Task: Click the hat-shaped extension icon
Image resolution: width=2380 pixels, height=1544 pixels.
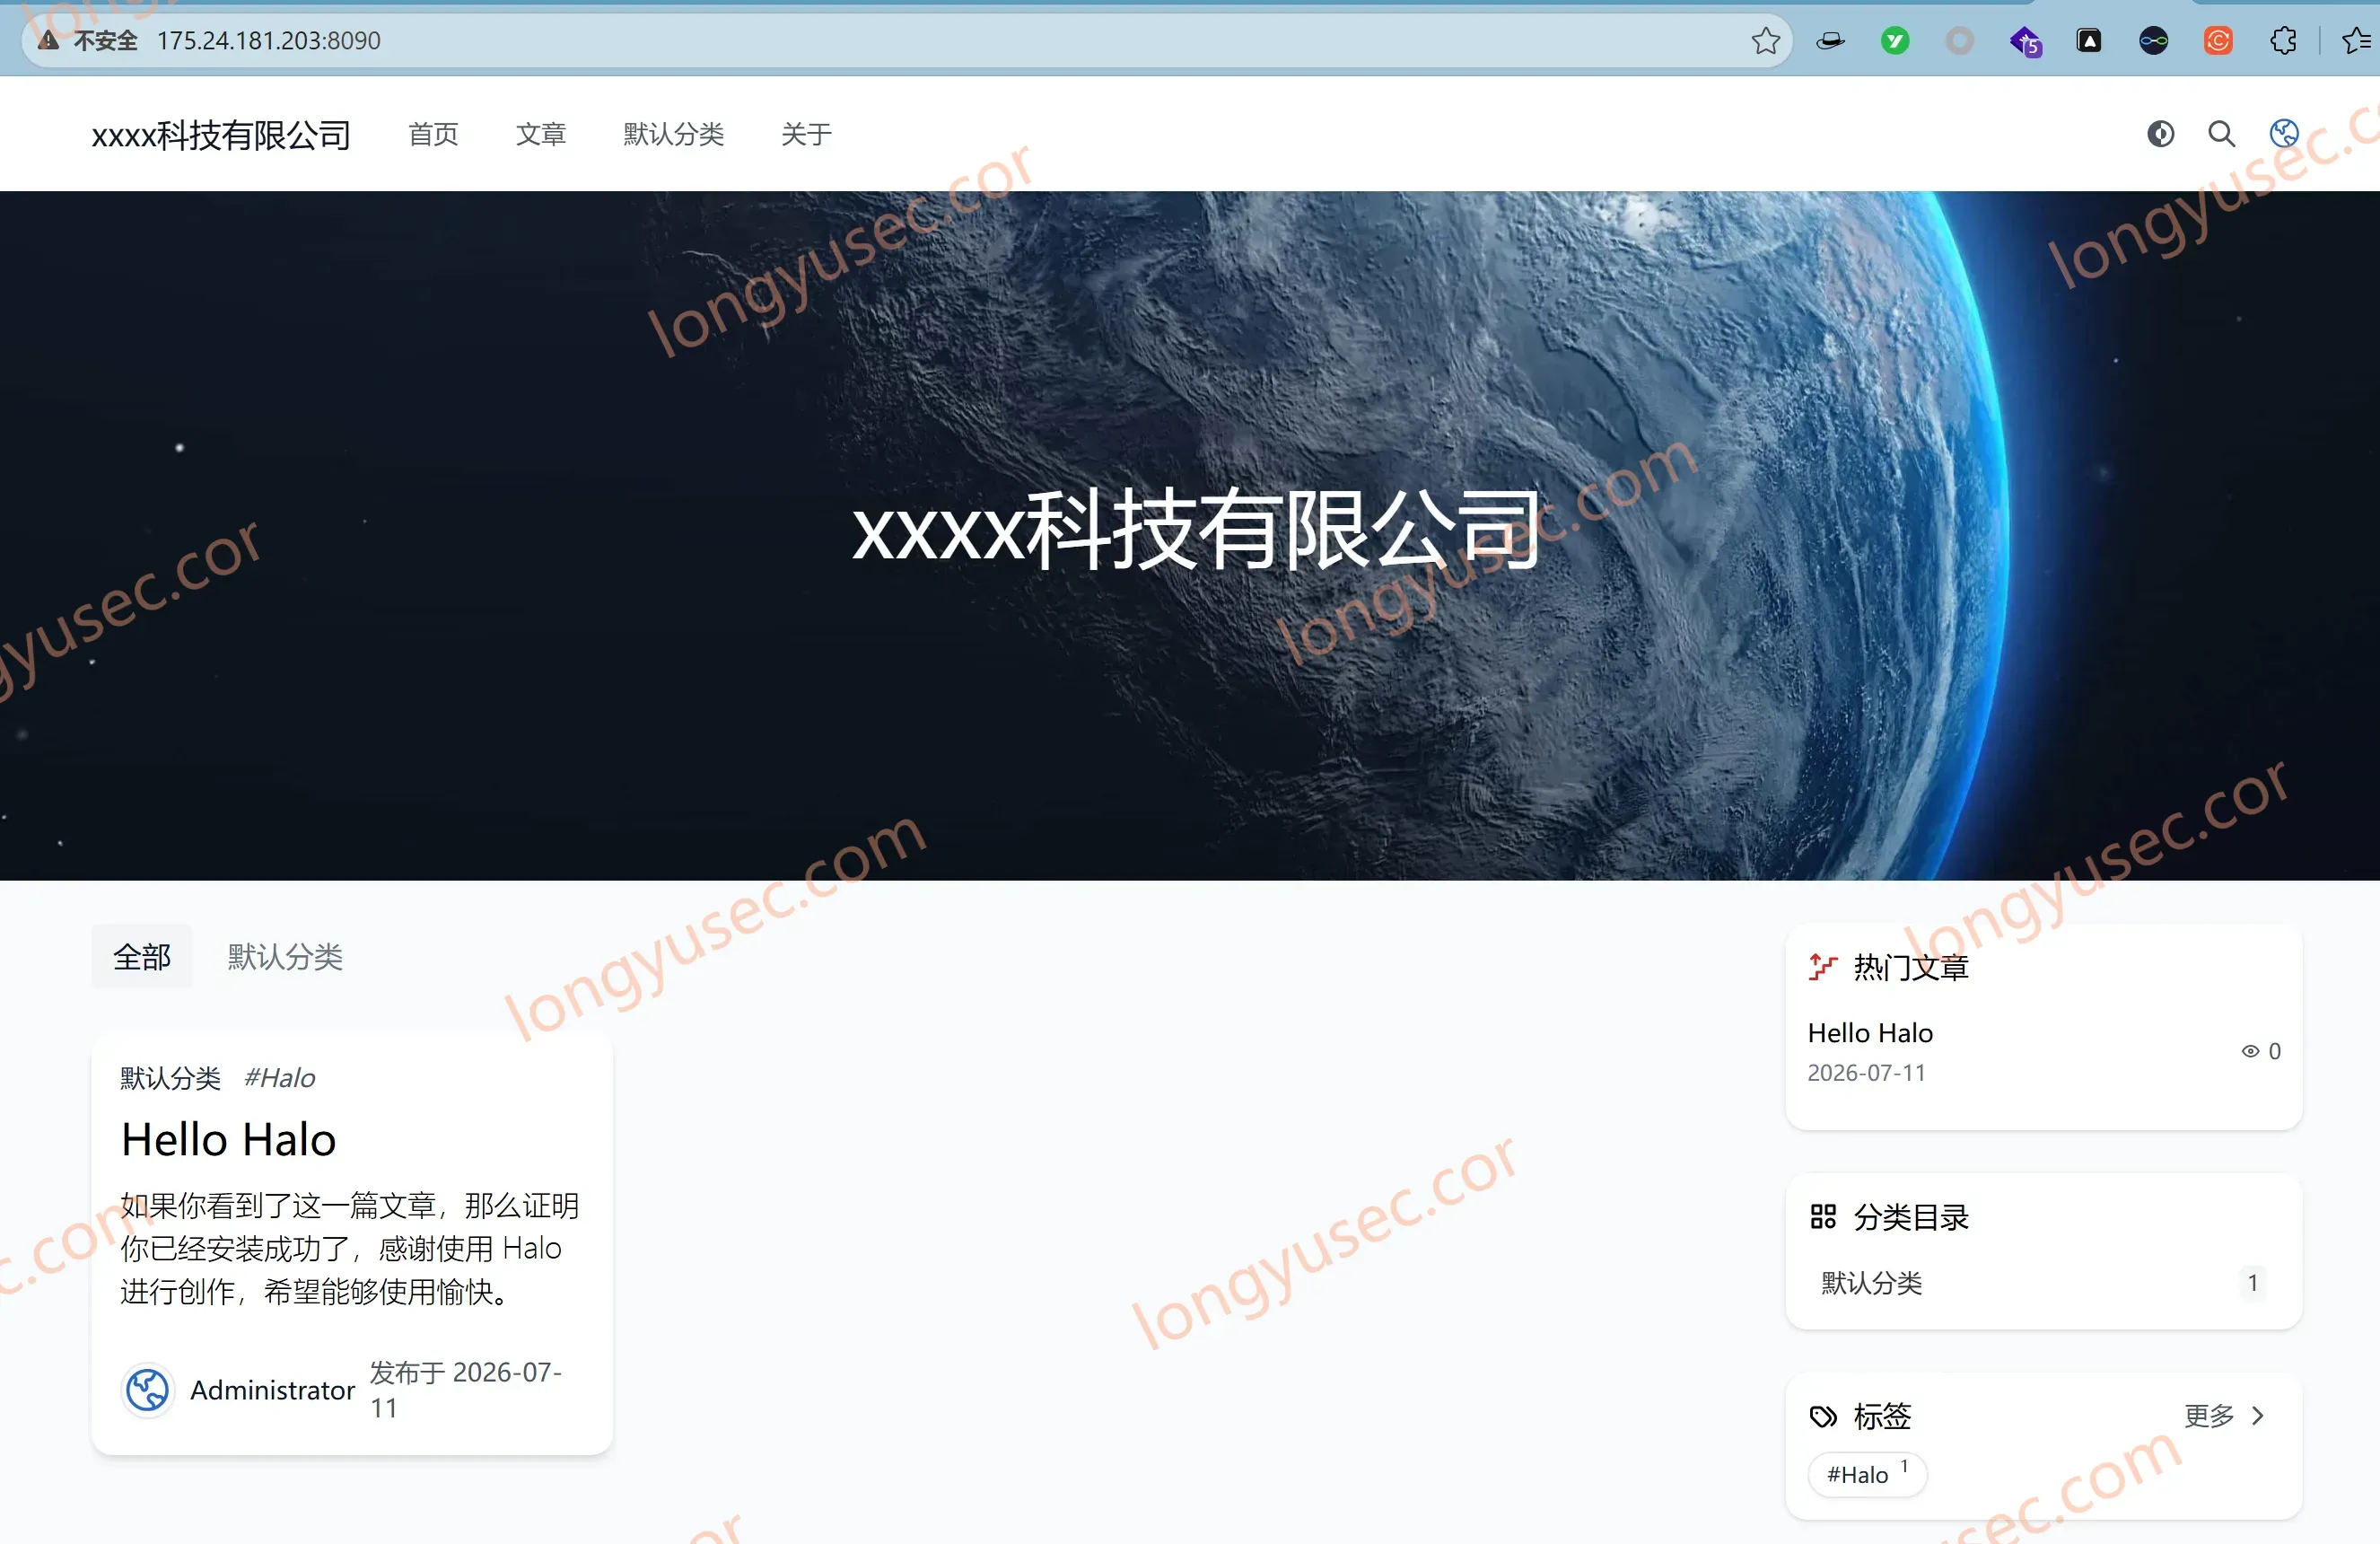Action: coord(1830,41)
